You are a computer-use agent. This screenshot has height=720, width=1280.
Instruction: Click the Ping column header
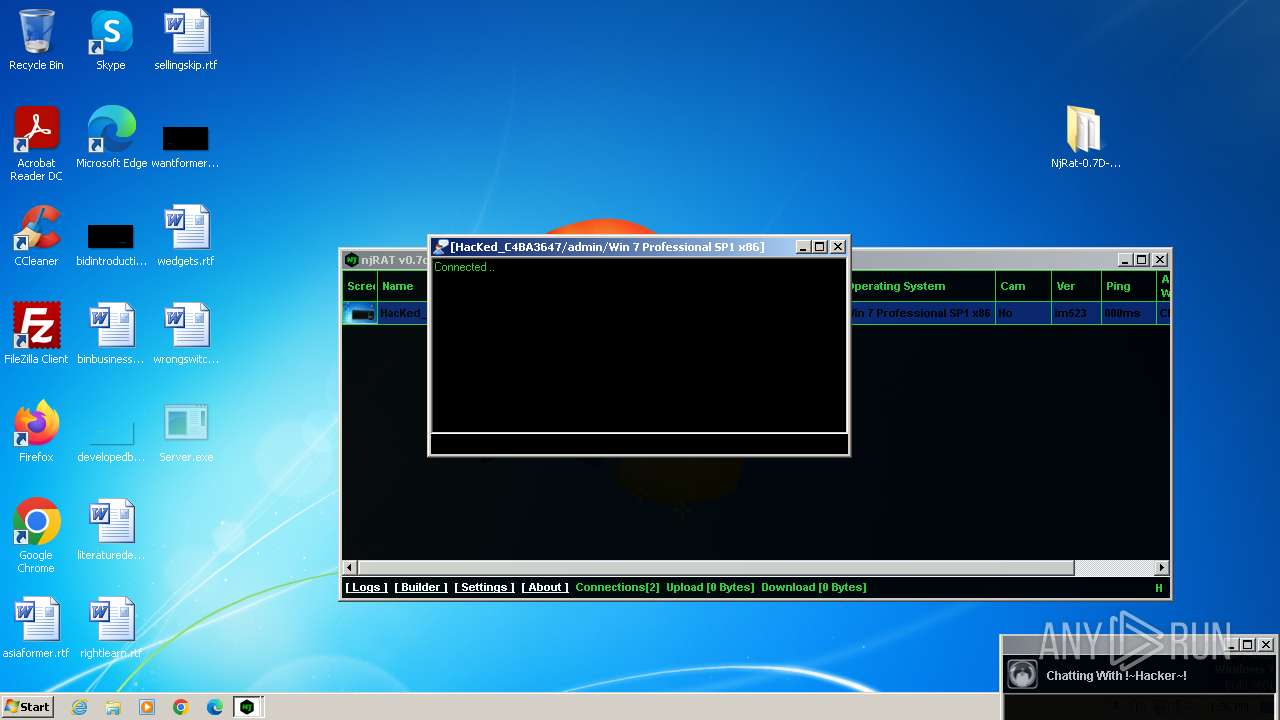(x=1128, y=286)
